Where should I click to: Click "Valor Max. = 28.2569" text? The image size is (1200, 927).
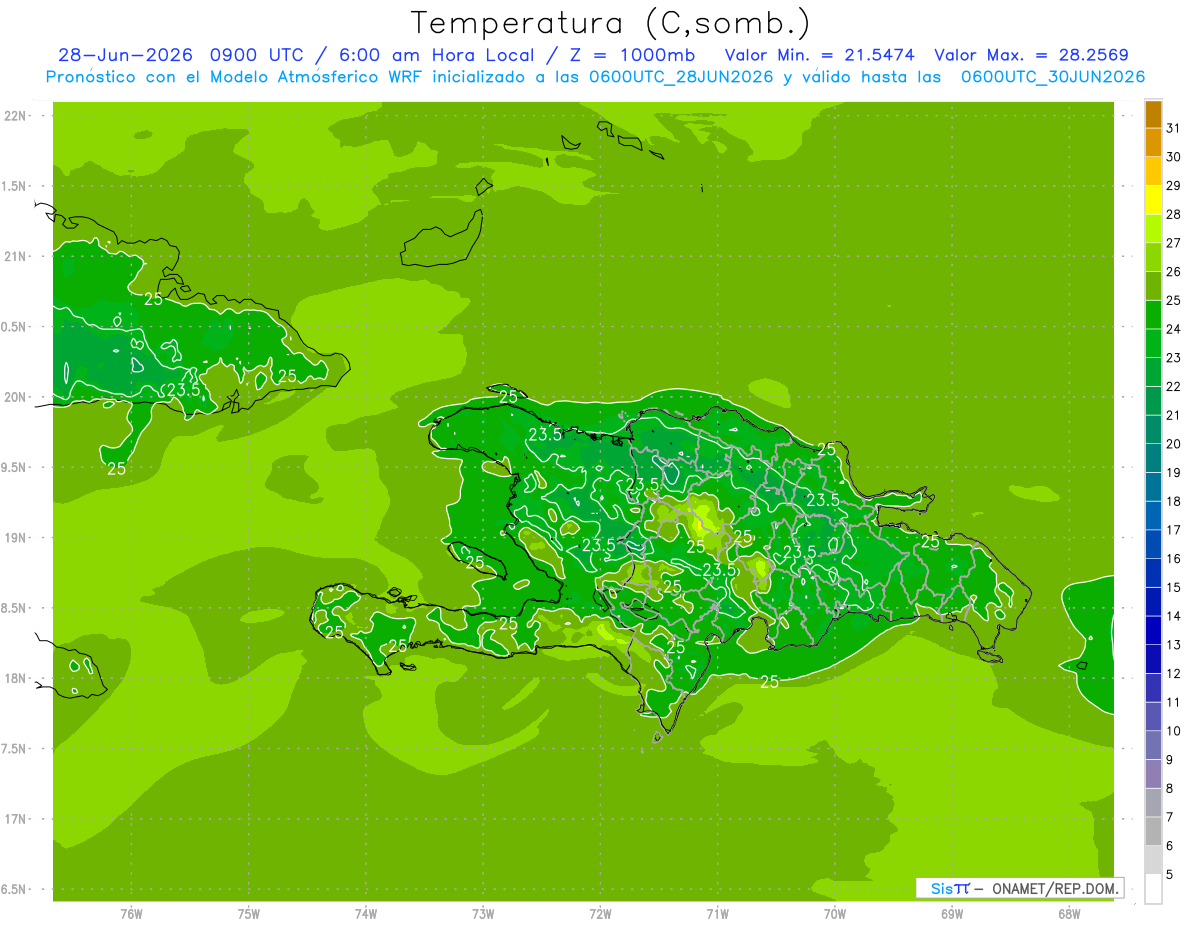click(x=1032, y=55)
